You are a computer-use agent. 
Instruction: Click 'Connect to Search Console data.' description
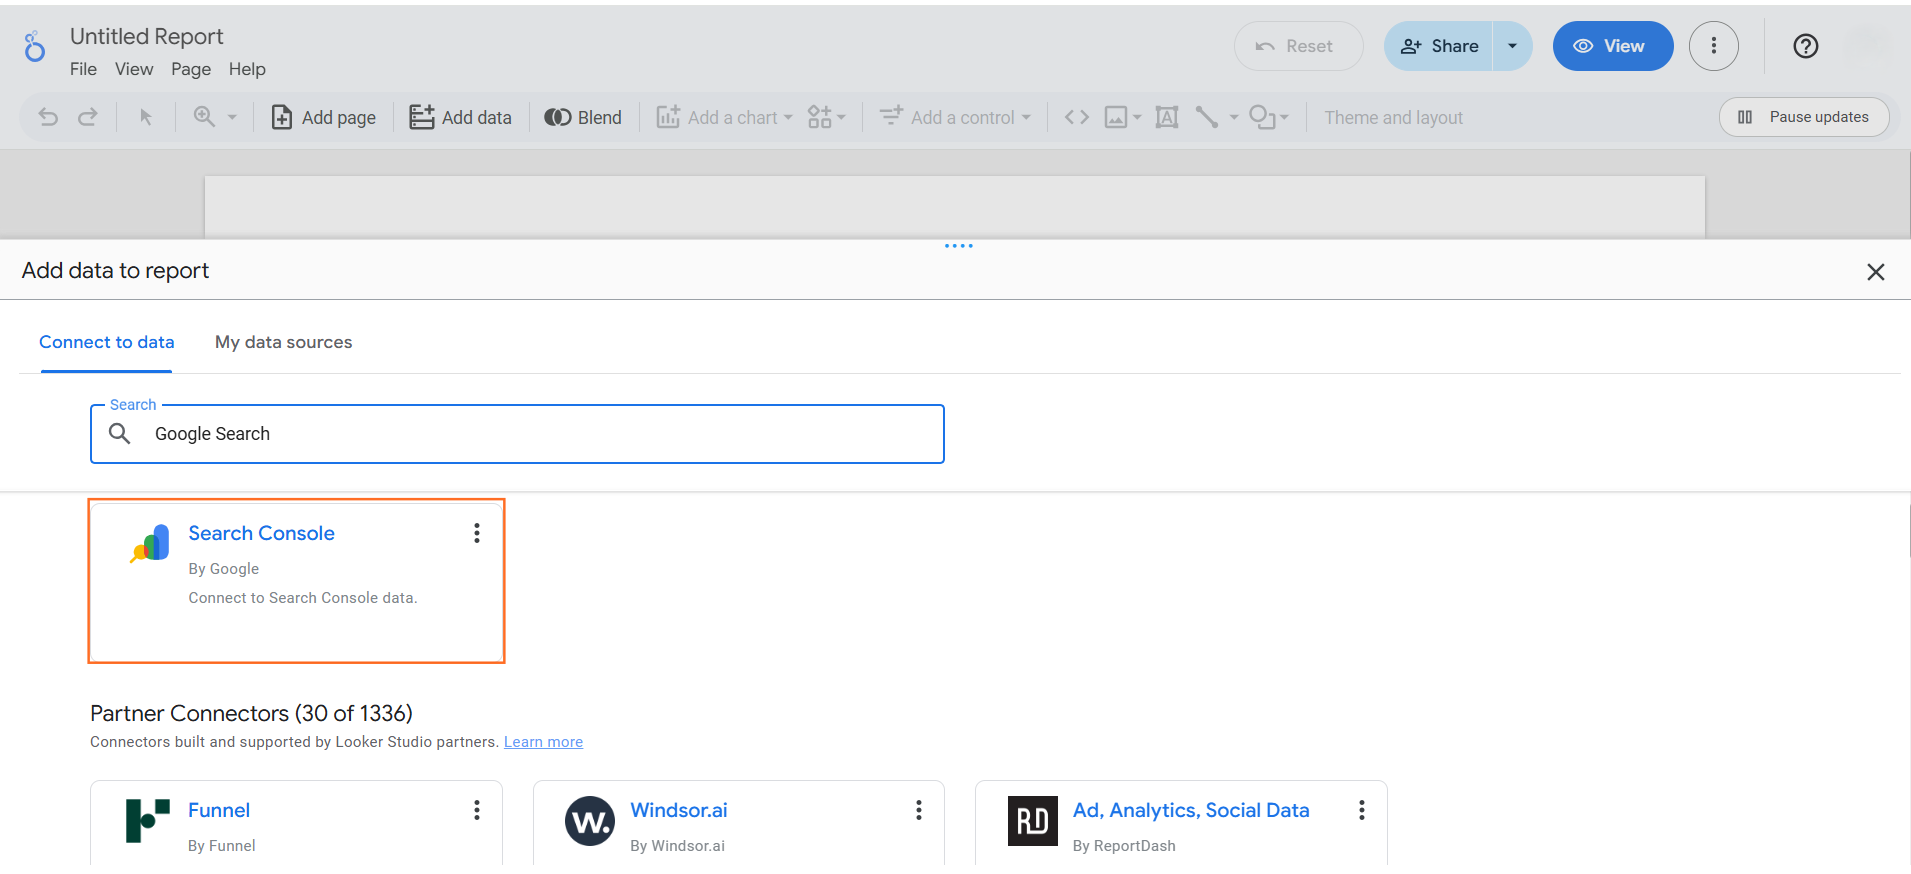click(303, 598)
